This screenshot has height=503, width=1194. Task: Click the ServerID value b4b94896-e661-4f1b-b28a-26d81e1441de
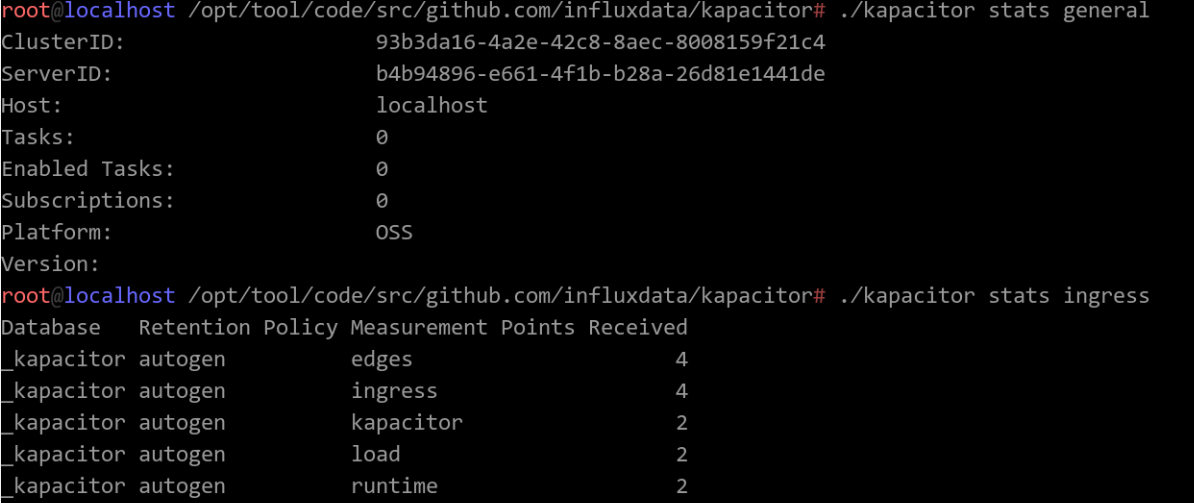tap(600, 74)
